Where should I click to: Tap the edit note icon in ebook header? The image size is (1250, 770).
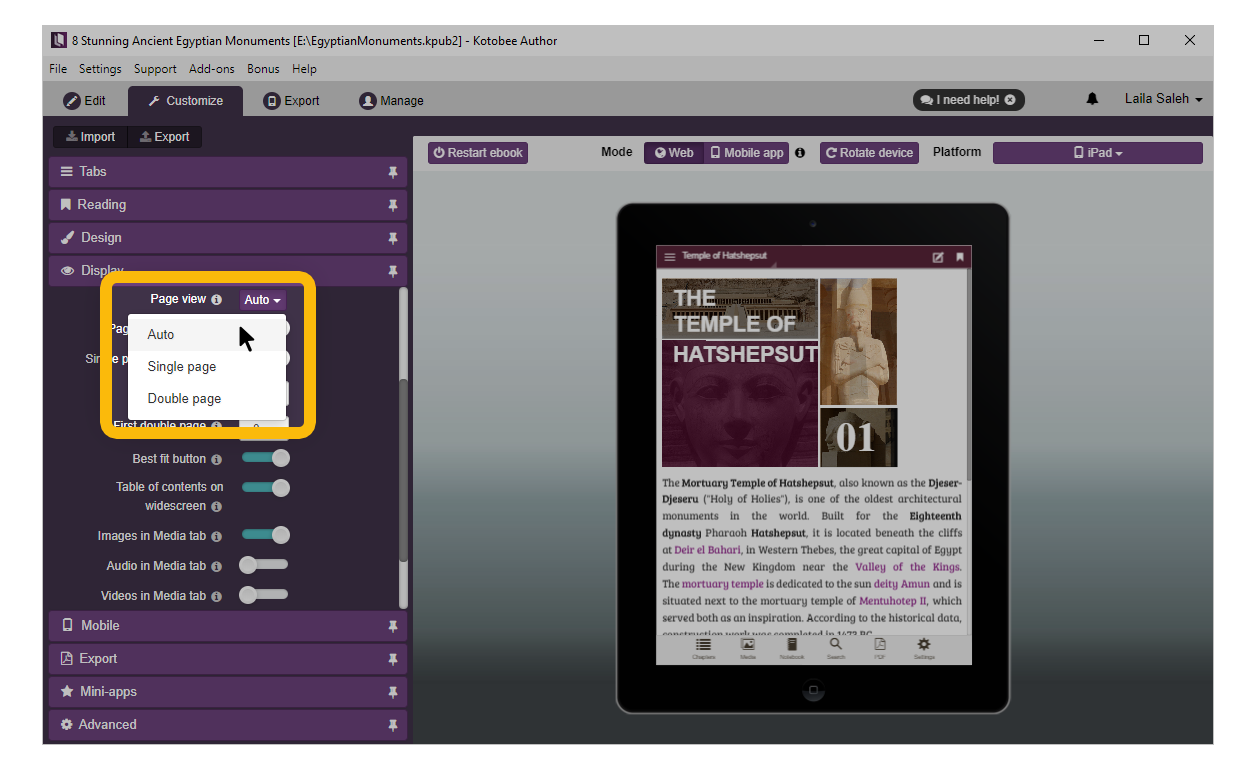(x=938, y=257)
